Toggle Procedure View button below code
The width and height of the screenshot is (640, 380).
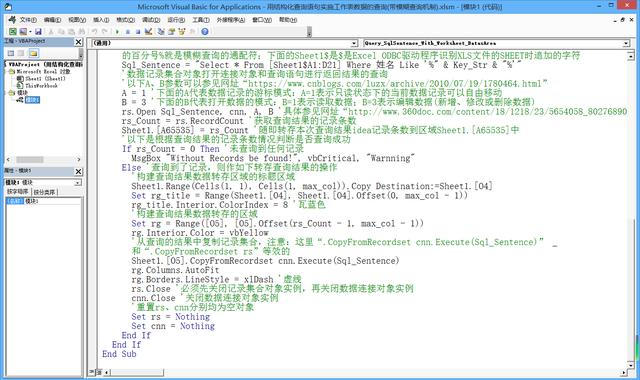(92, 372)
